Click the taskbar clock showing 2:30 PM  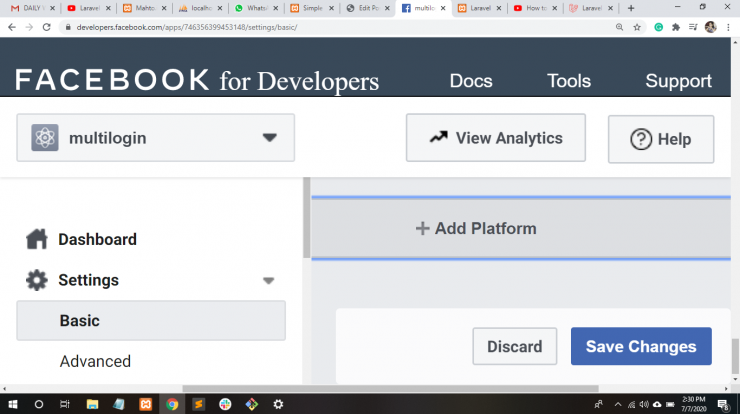coord(694,404)
